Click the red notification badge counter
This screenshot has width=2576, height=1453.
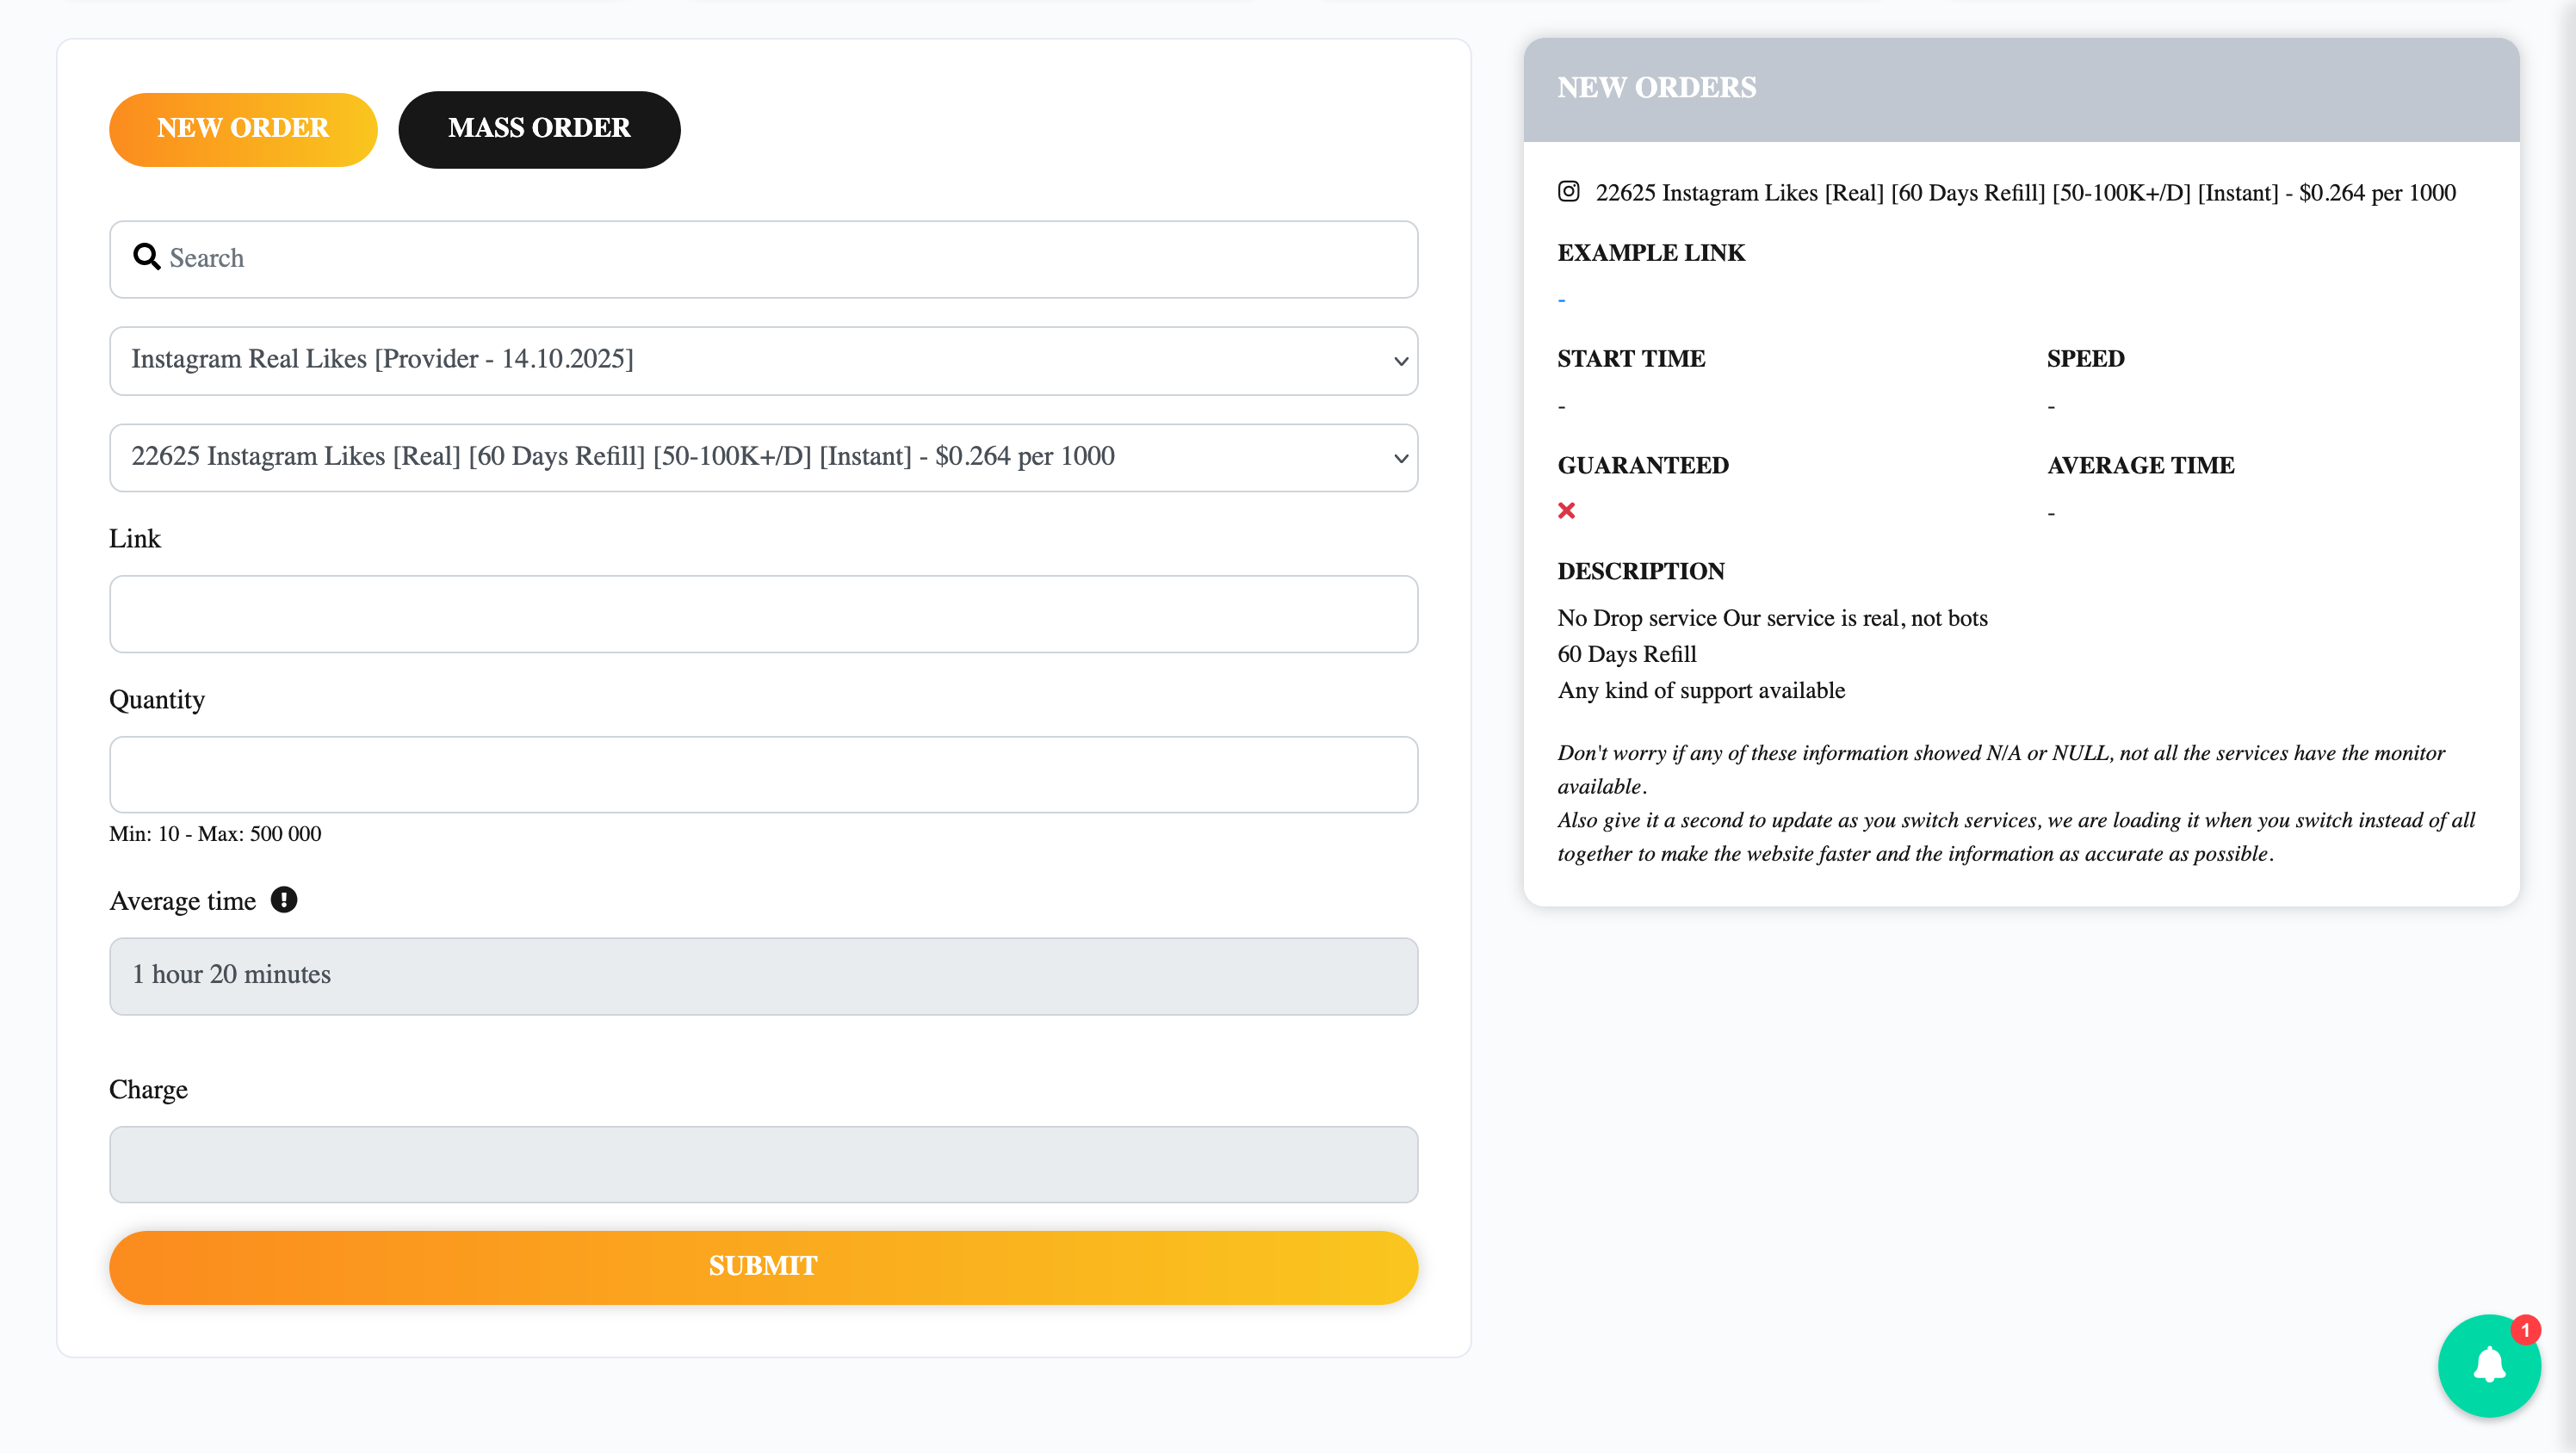[2524, 1330]
